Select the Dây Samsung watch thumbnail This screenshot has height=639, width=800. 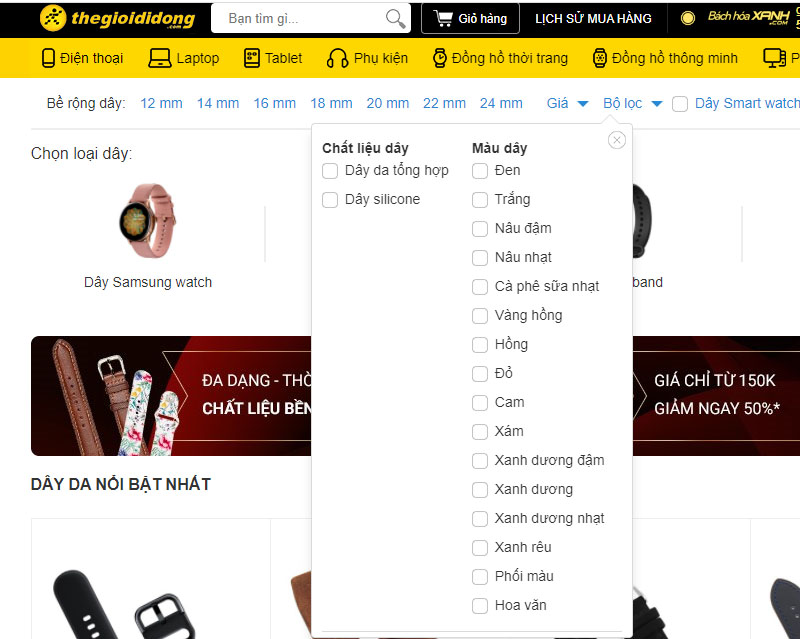[x=148, y=222]
